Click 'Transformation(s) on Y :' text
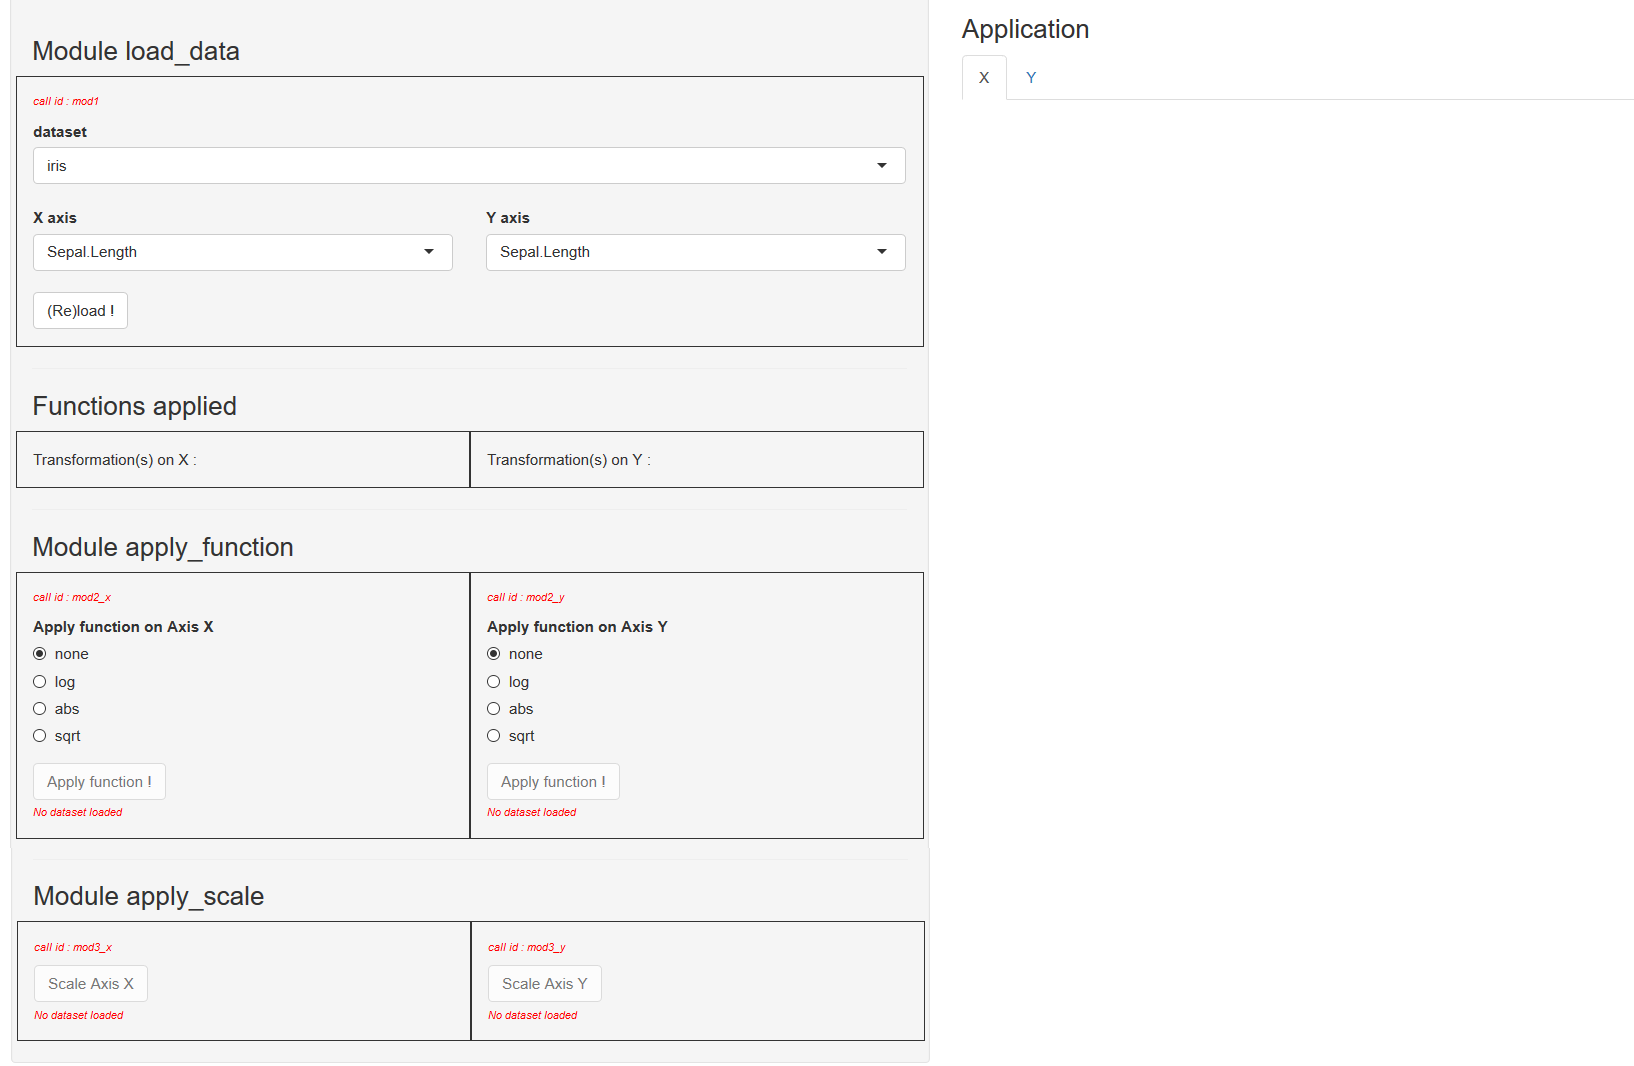Viewport: 1634px width, 1066px height. point(569,460)
